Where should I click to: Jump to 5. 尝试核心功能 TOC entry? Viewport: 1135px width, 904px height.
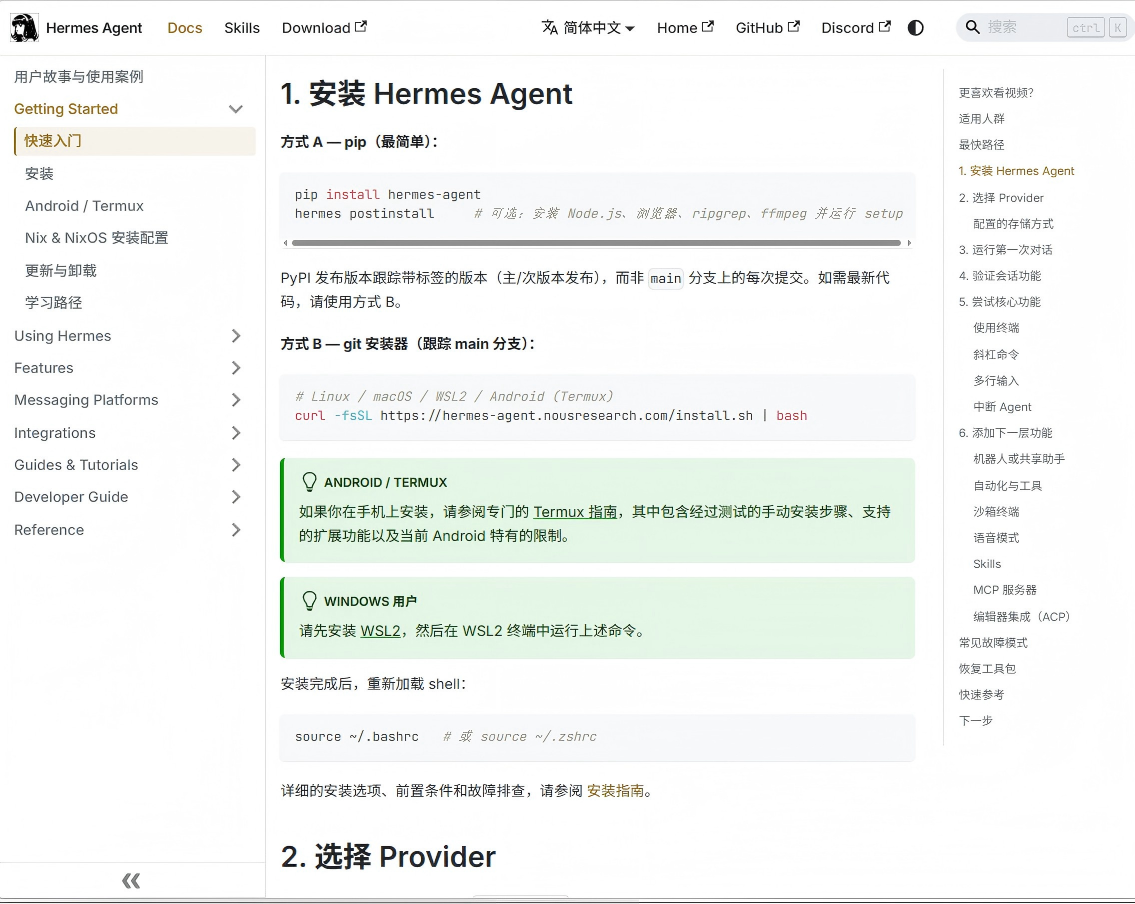[1000, 302]
